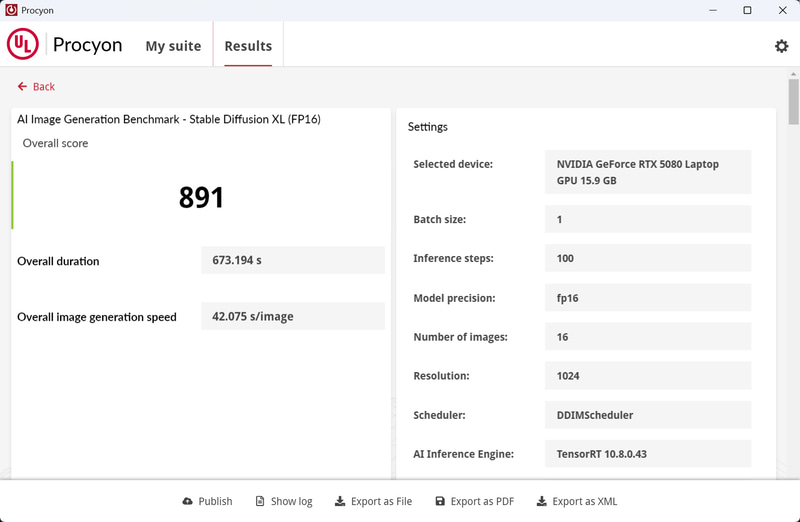Click the DDIMScheduler value
The image size is (800, 522).
click(x=648, y=415)
